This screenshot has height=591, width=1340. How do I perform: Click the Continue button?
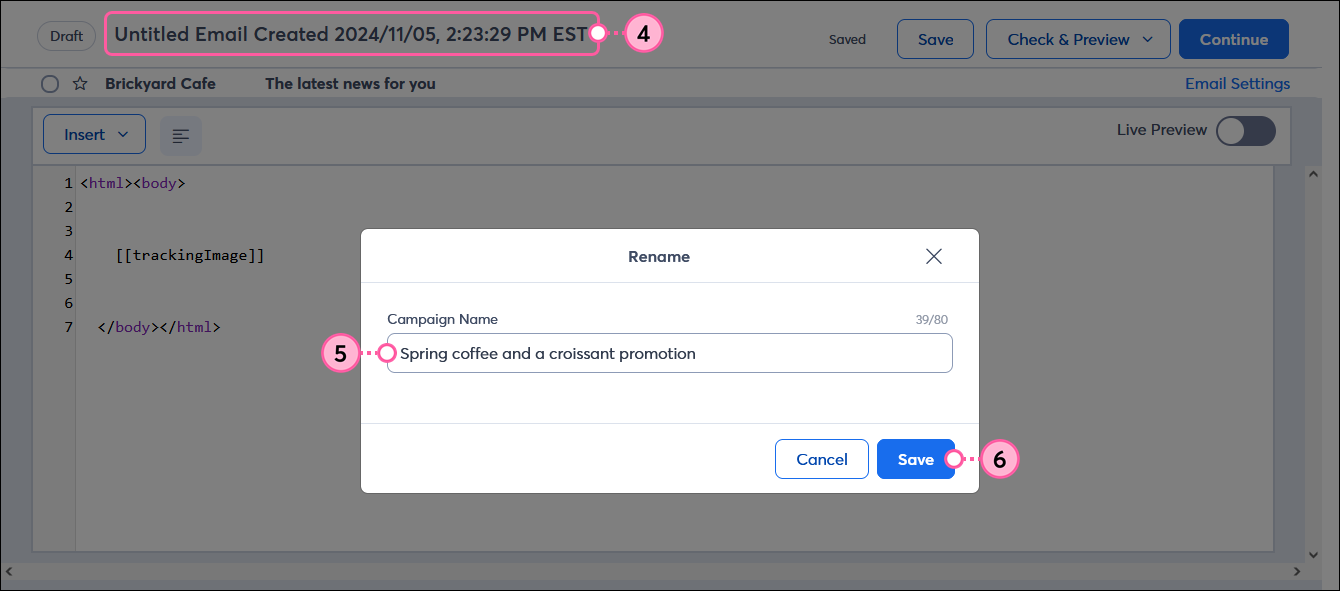pyautogui.click(x=1233, y=39)
